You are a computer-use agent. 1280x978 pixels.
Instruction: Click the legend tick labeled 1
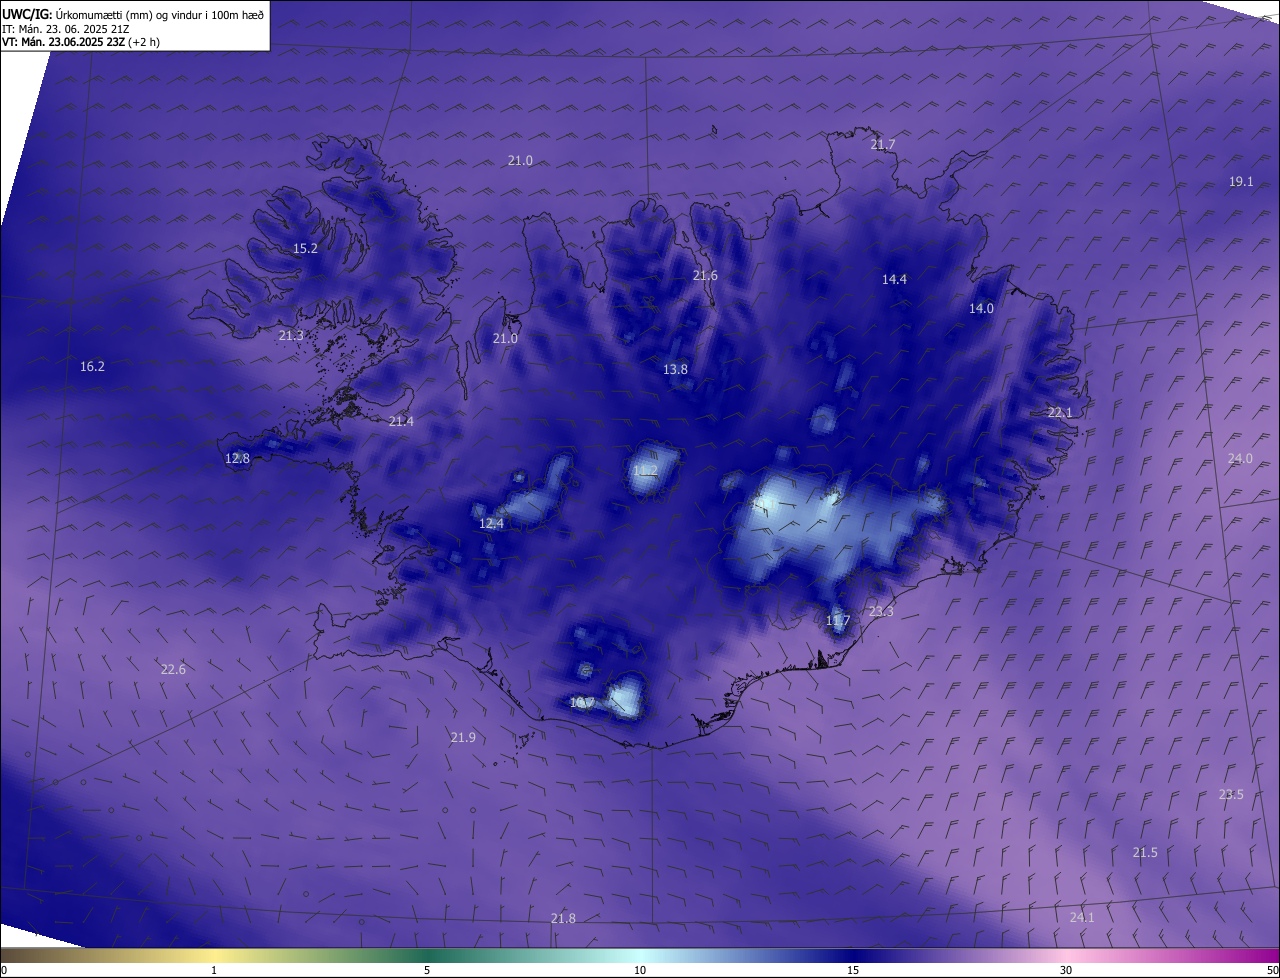pyautogui.click(x=214, y=970)
